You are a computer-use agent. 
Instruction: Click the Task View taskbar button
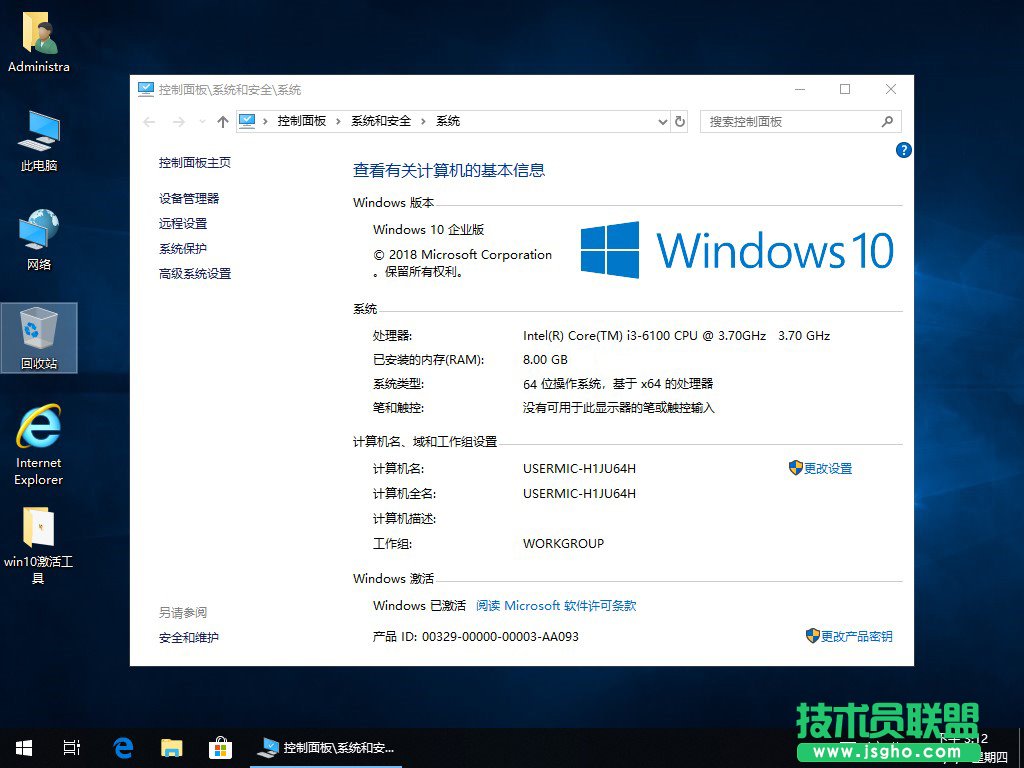tap(72, 747)
